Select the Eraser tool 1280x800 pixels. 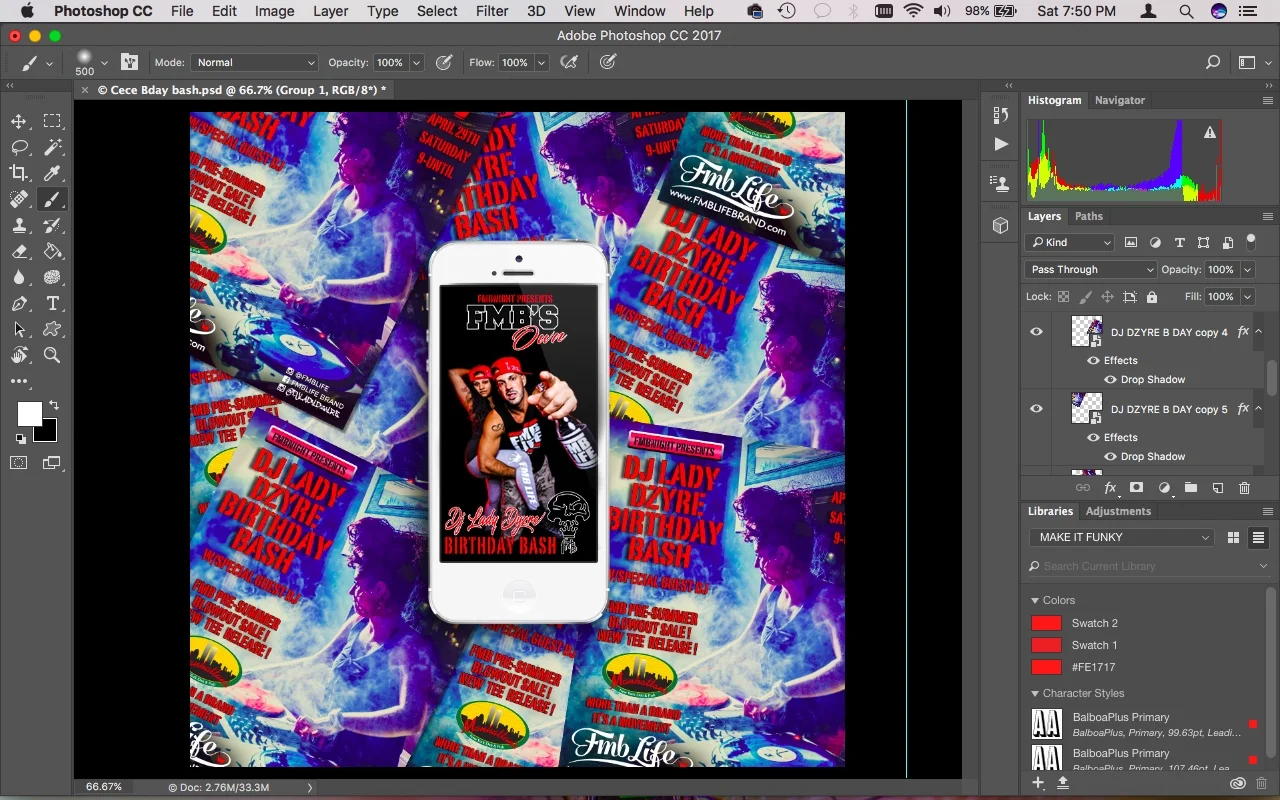coord(19,251)
